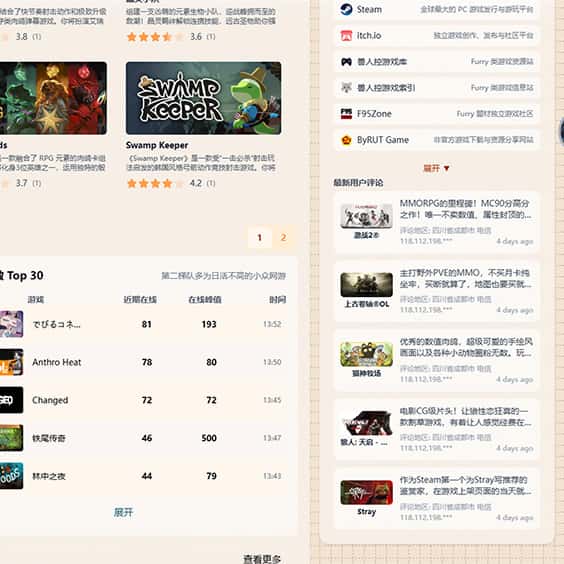This screenshot has height=564, width=564.
Task: Click the time column header
Action: 278,300
